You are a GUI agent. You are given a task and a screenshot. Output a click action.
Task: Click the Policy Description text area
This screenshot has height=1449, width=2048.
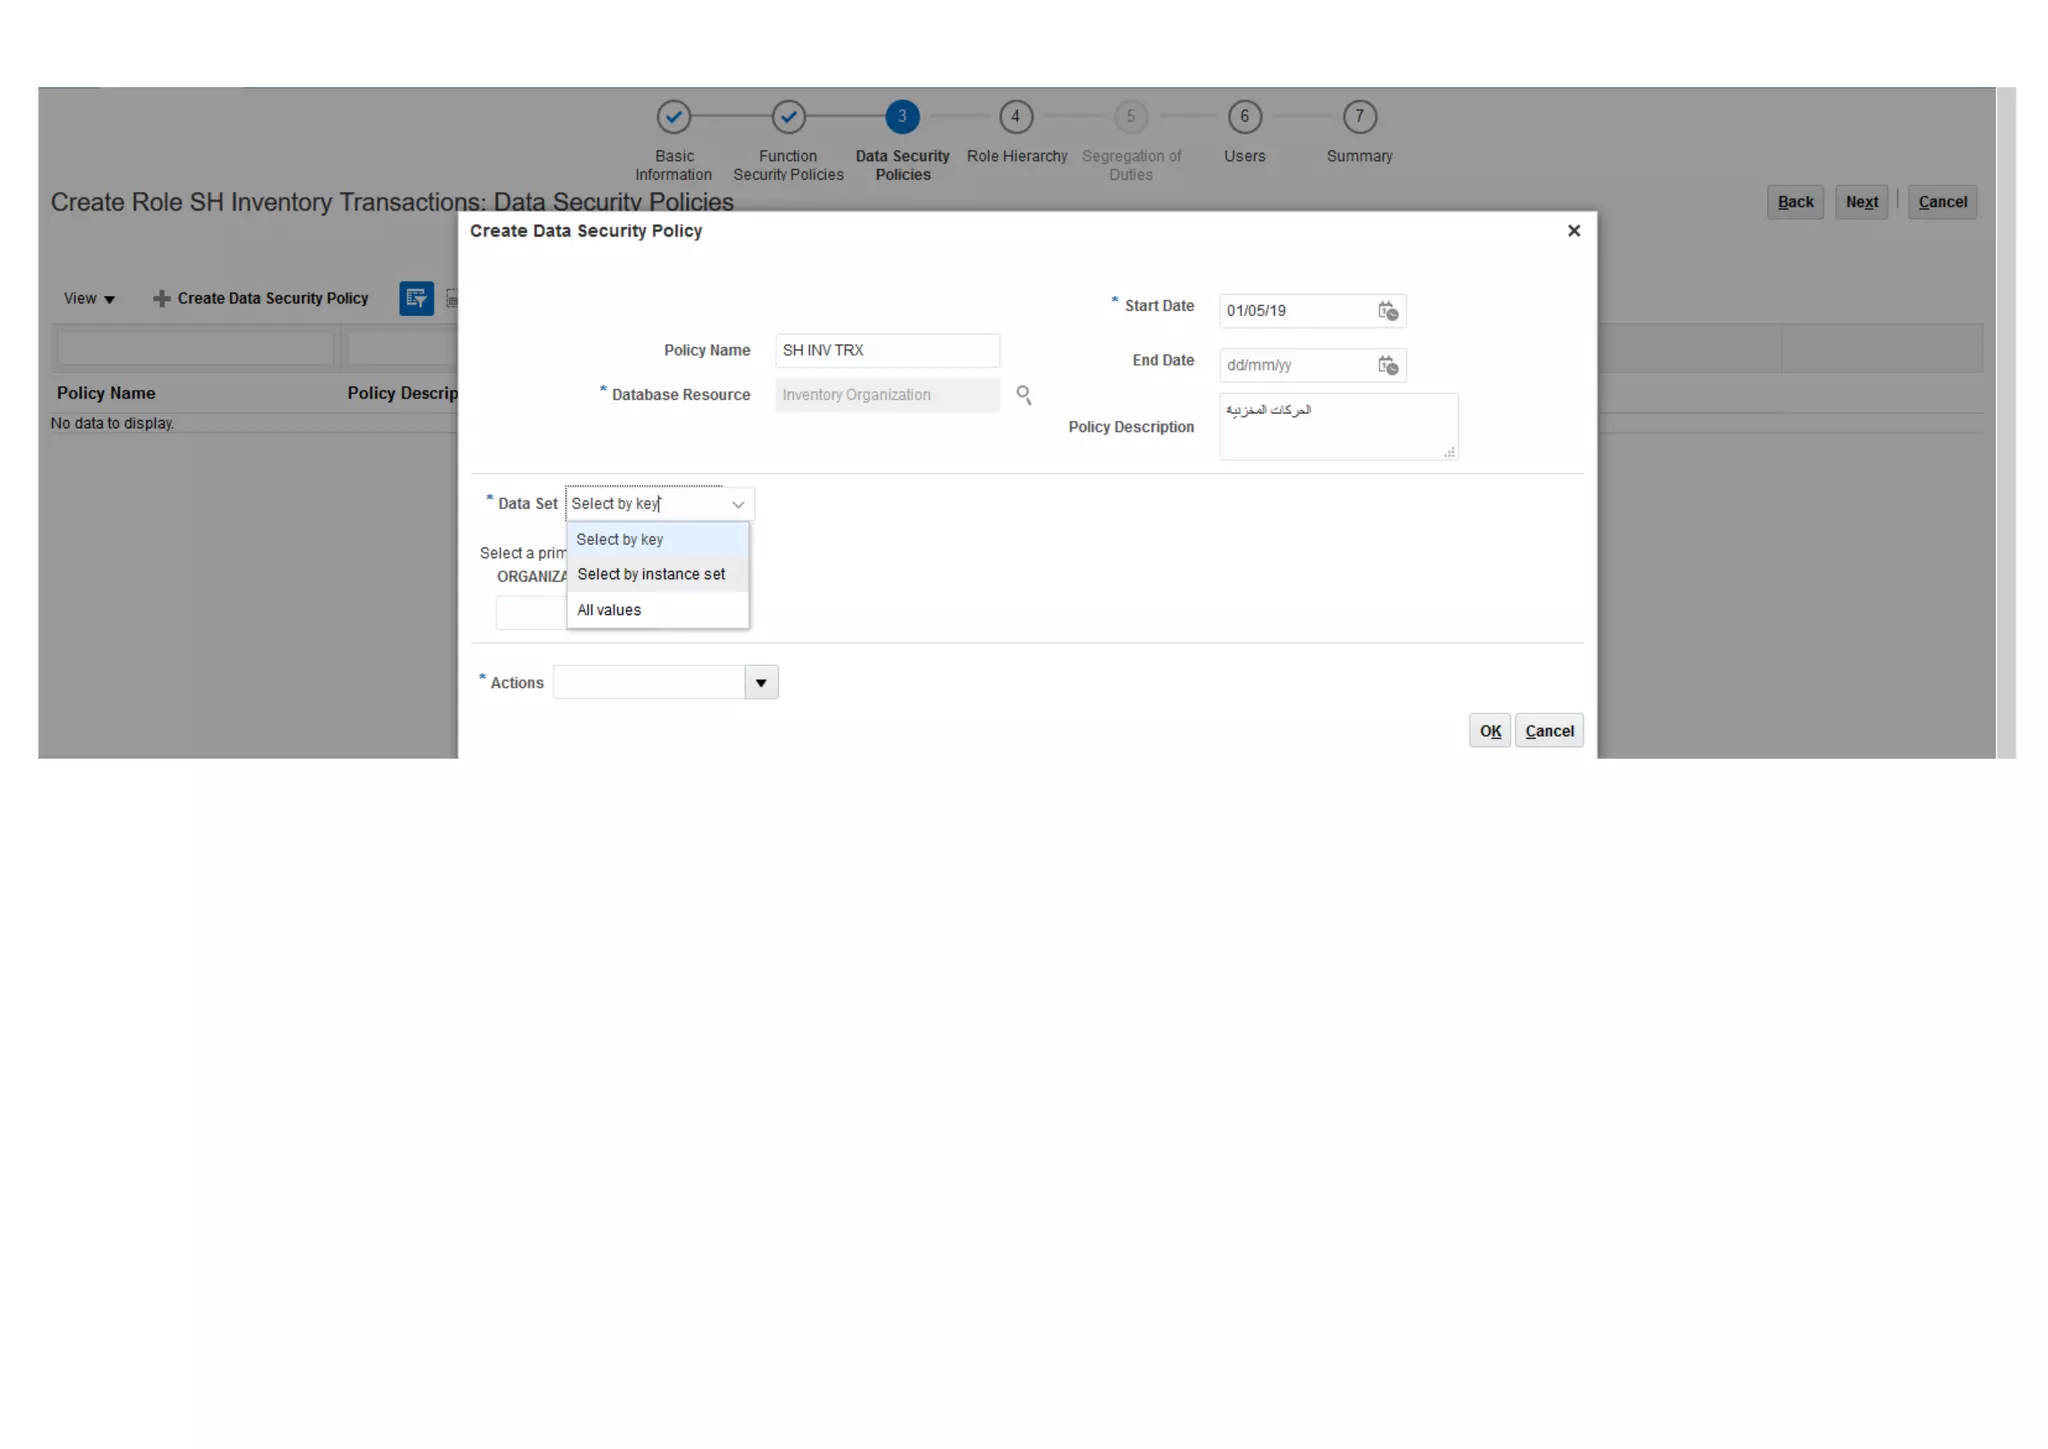pyautogui.click(x=1337, y=427)
